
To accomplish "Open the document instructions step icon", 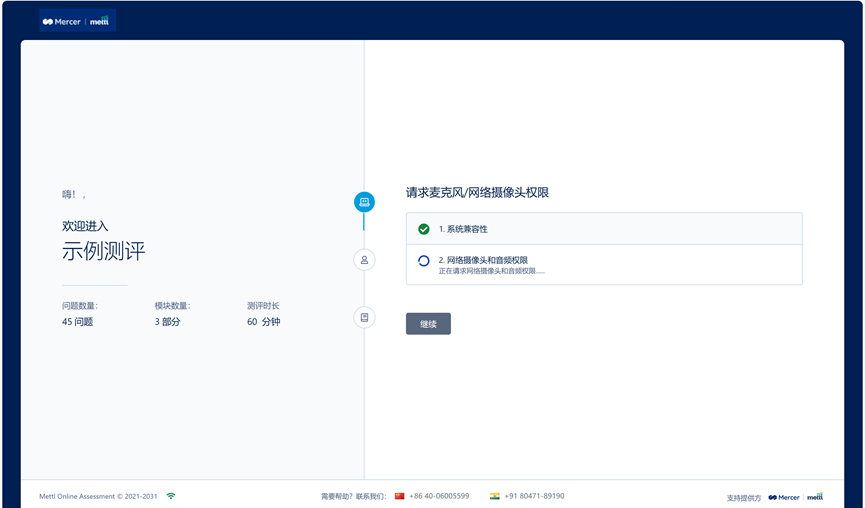I will pyautogui.click(x=364, y=317).
